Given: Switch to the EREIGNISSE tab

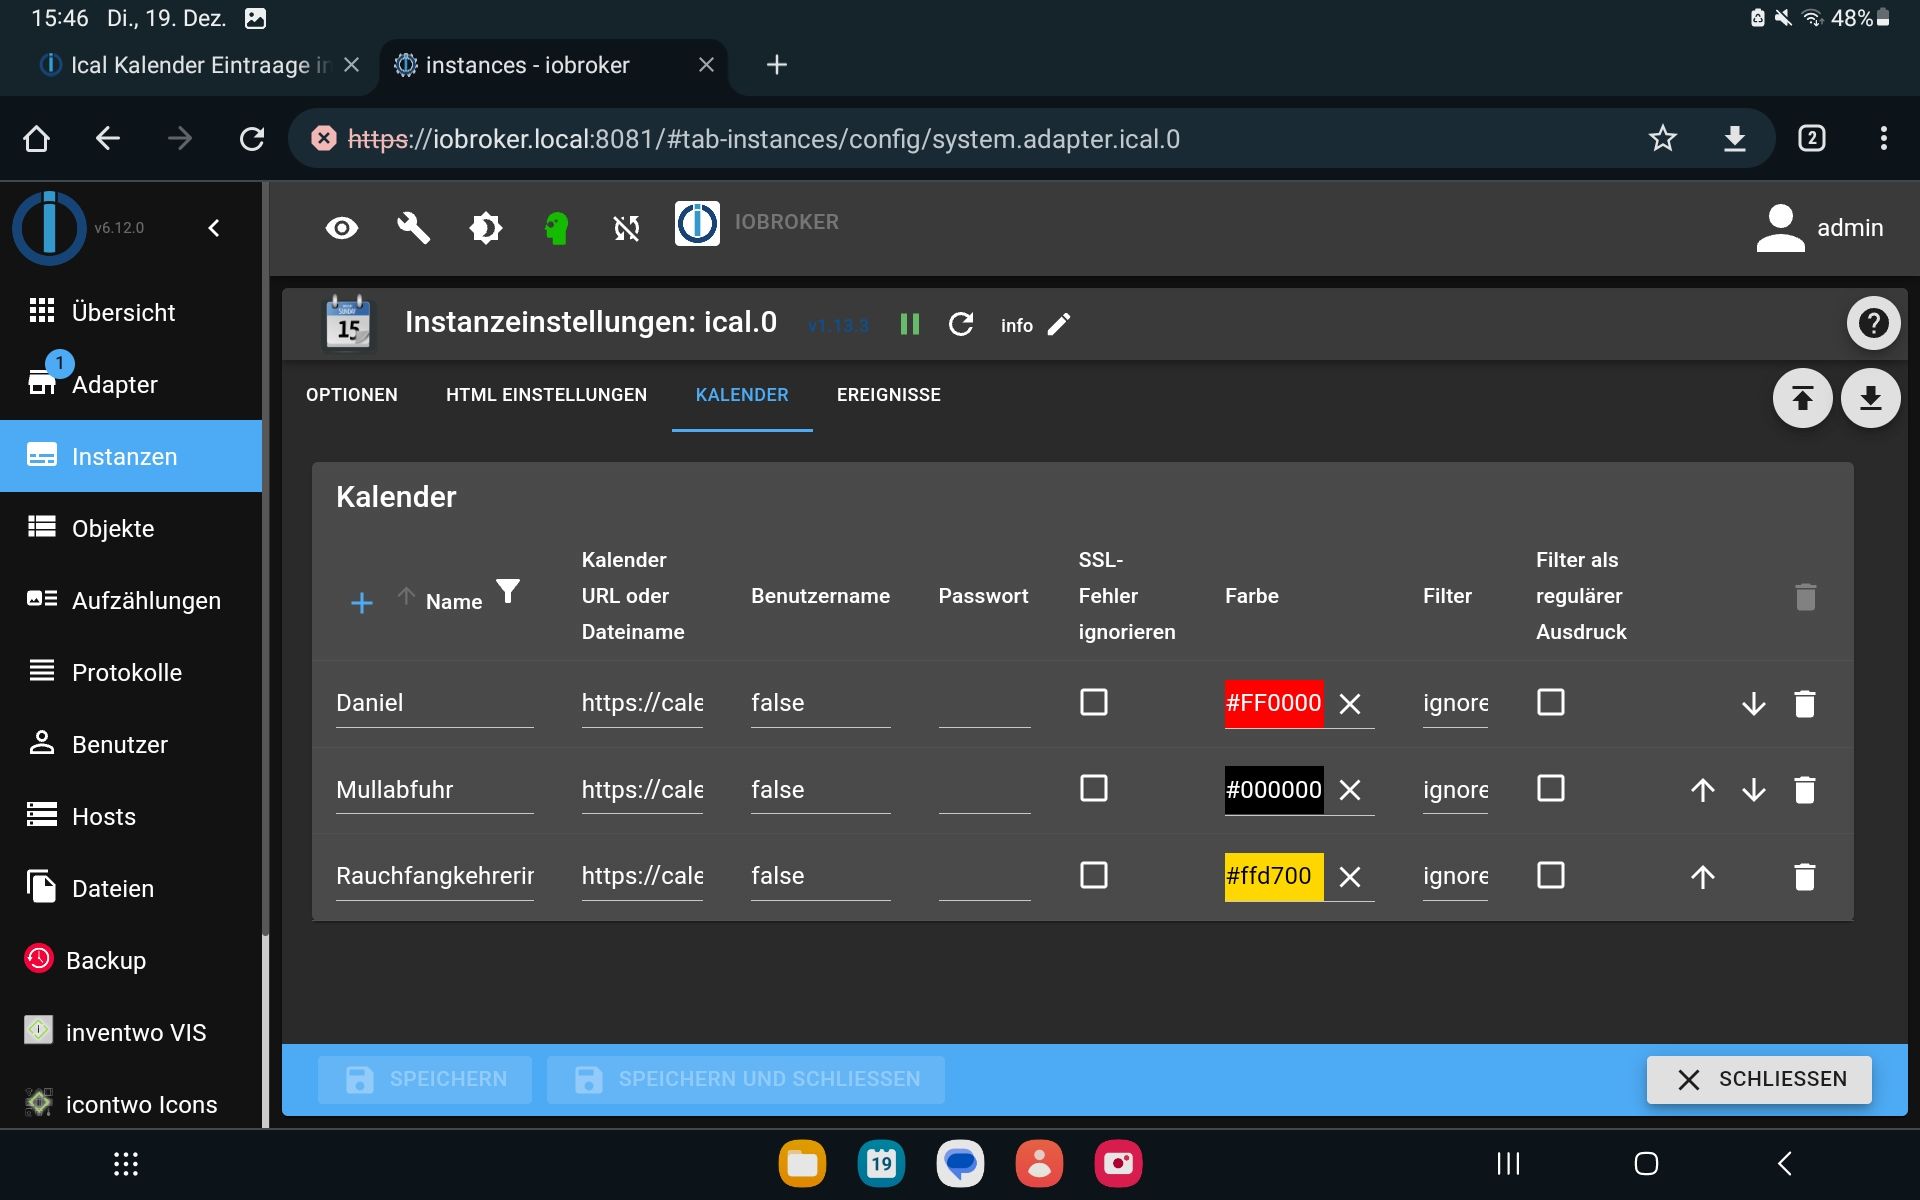Looking at the screenshot, I should click(888, 395).
